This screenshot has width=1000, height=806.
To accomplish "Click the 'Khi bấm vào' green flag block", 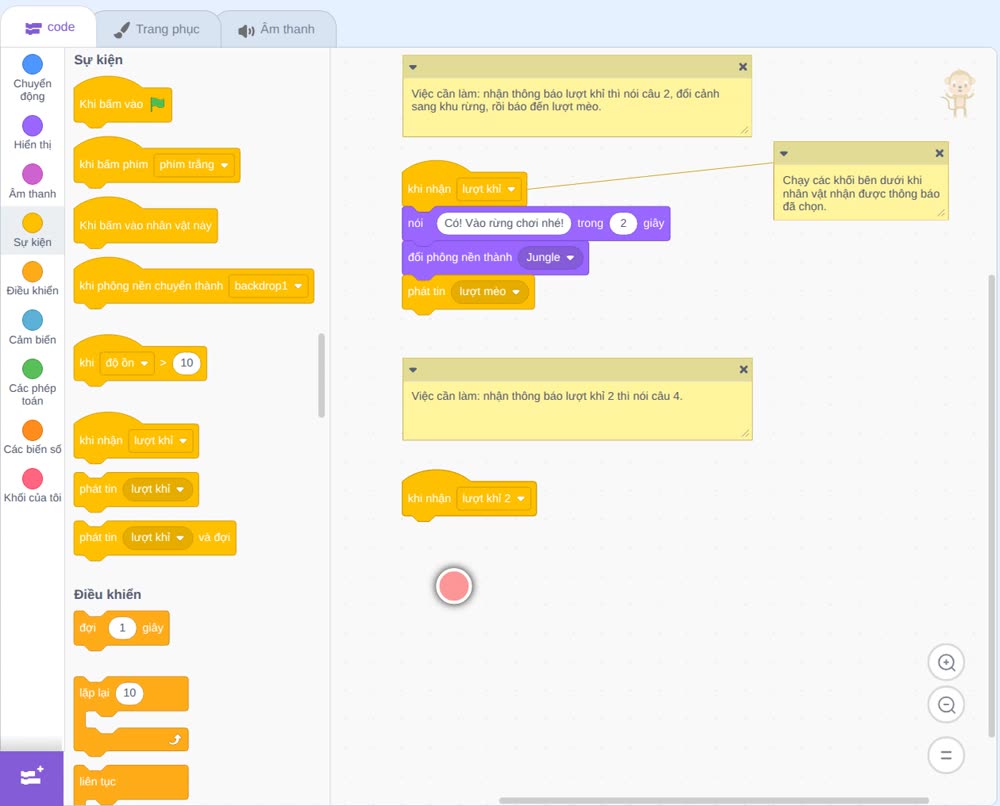I will pyautogui.click(x=122, y=104).
